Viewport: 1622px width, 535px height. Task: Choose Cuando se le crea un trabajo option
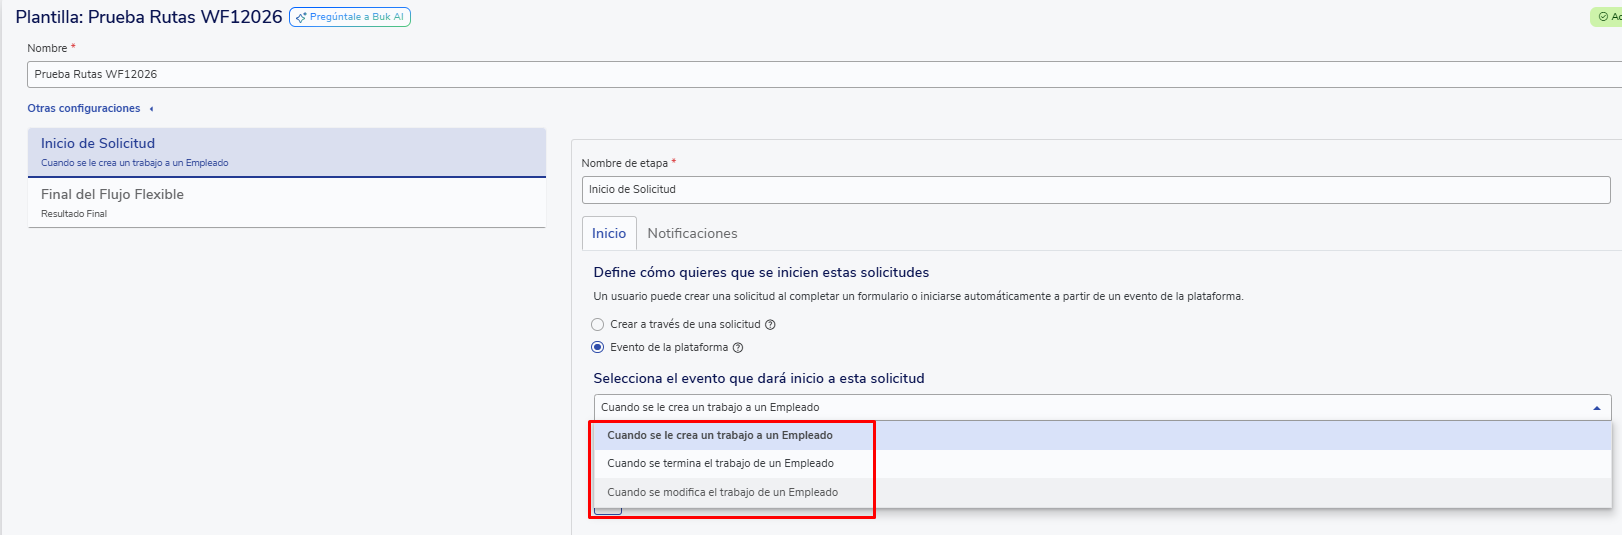tap(720, 436)
